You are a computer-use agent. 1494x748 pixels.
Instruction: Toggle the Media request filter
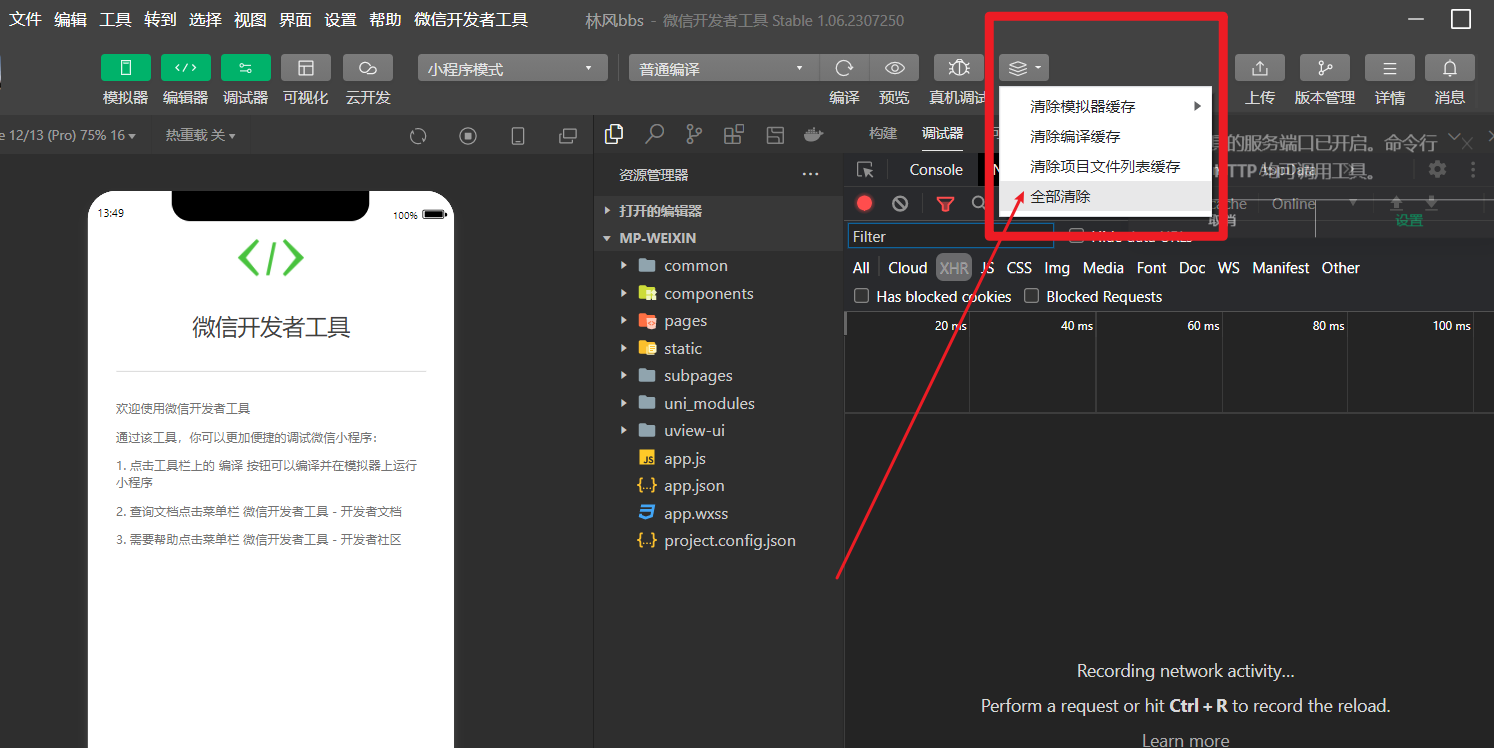click(x=1103, y=268)
